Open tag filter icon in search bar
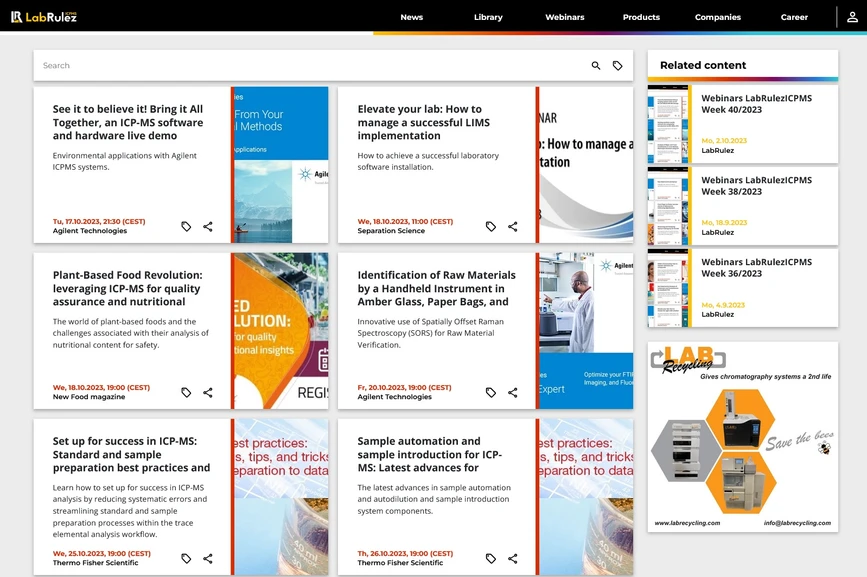 618,66
